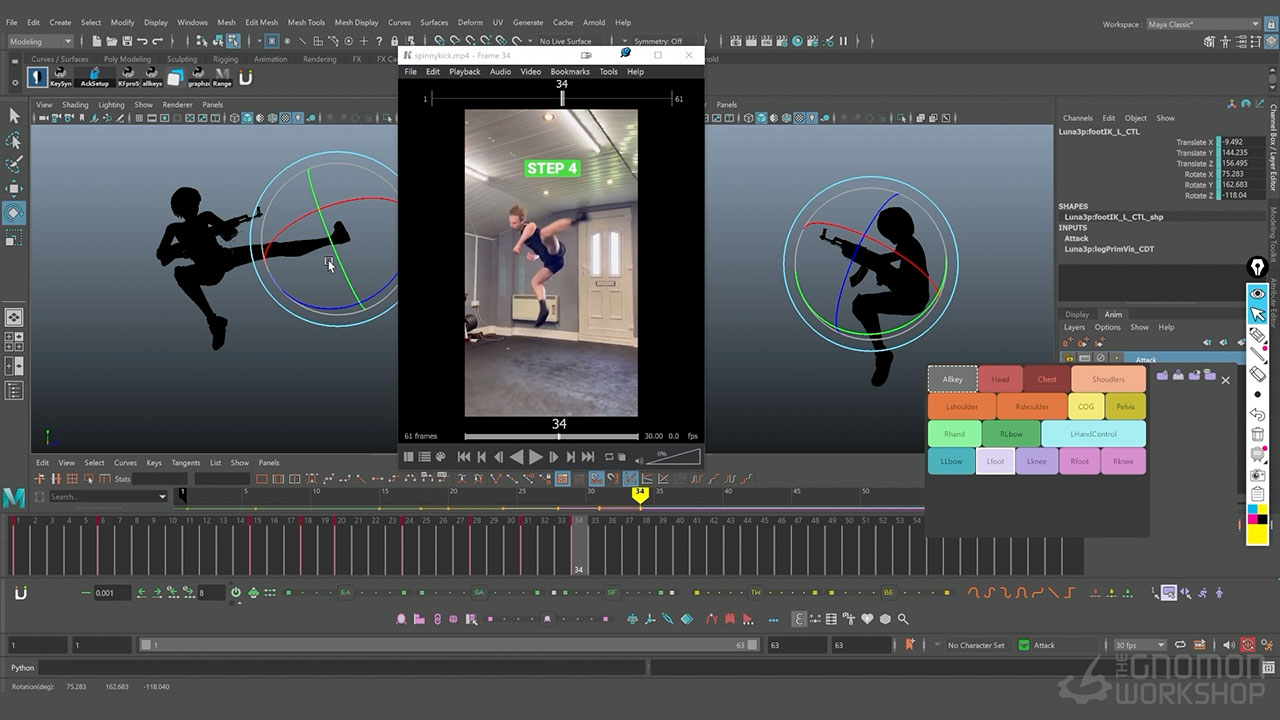The image size is (1280, 720).
Task: Open the 30 fps frame rate dropdown
Action: point(1140,645)
